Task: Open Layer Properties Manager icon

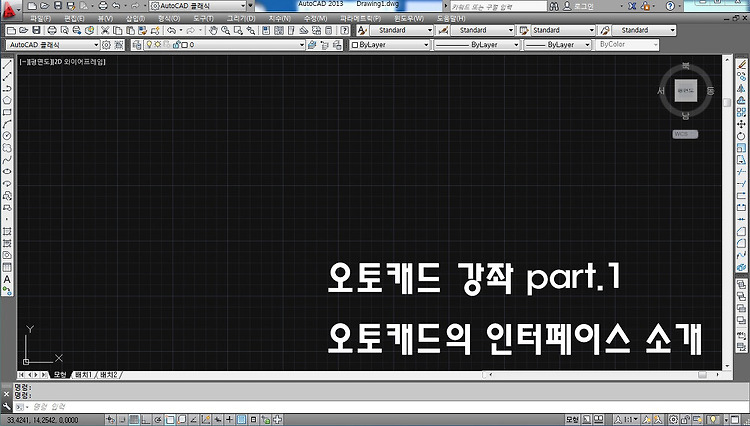Action: pyautogui.click(x=137, y=44)
